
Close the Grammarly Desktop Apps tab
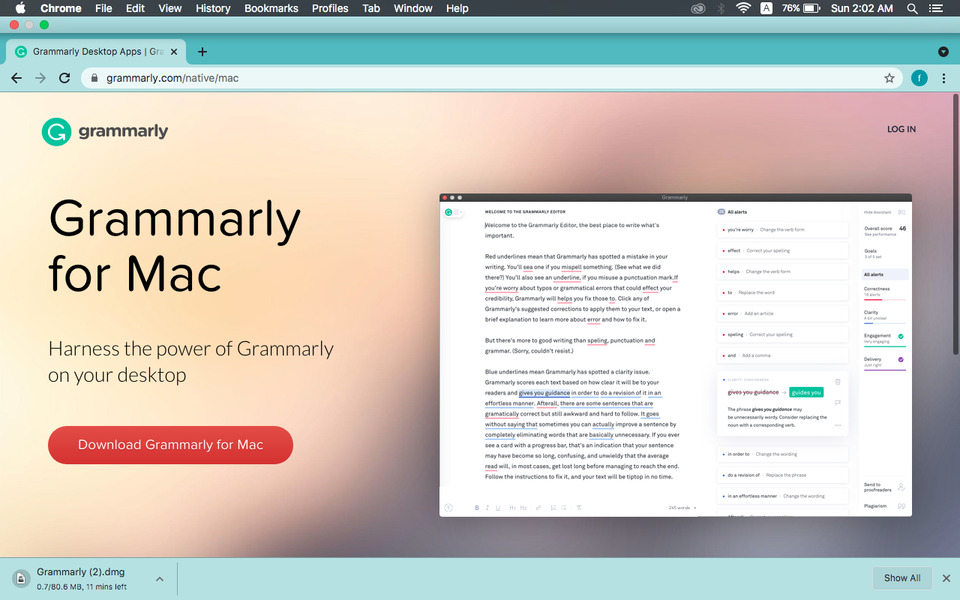coord(174,52)
